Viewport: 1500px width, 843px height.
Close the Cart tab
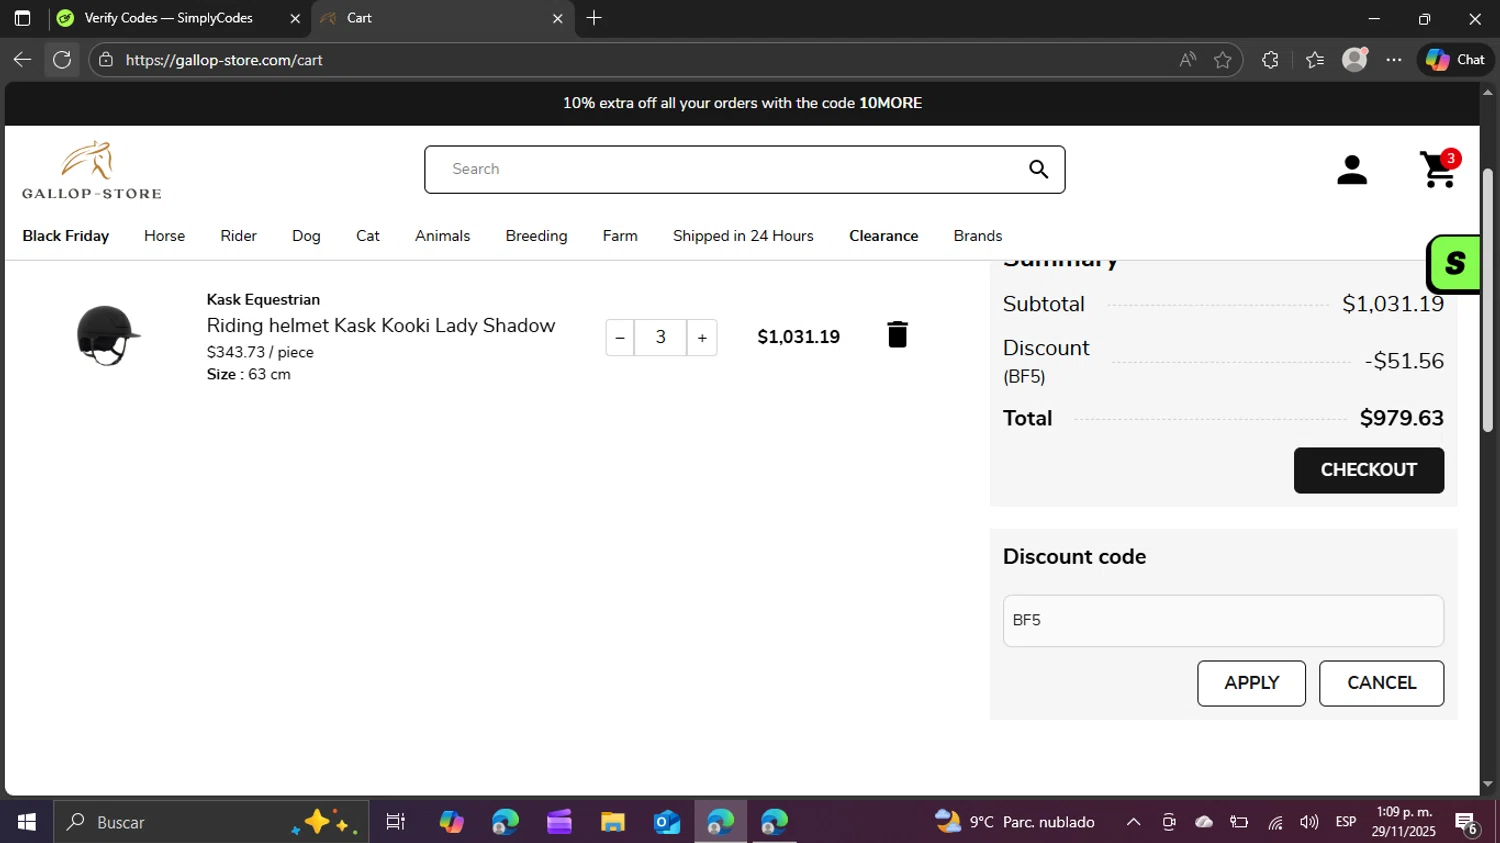coord(558,18)
